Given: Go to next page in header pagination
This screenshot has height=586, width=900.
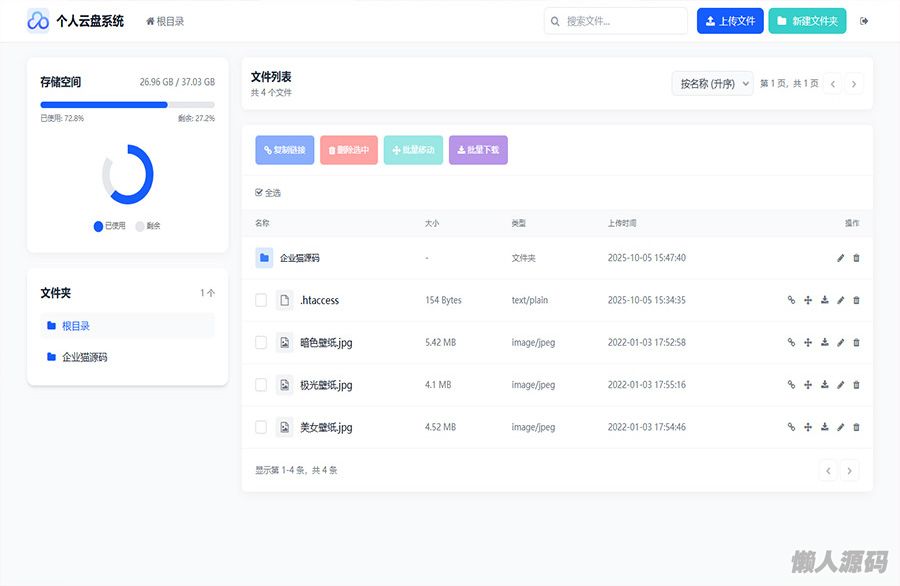Looking at the screenshot, I should [x=853, y=84].
